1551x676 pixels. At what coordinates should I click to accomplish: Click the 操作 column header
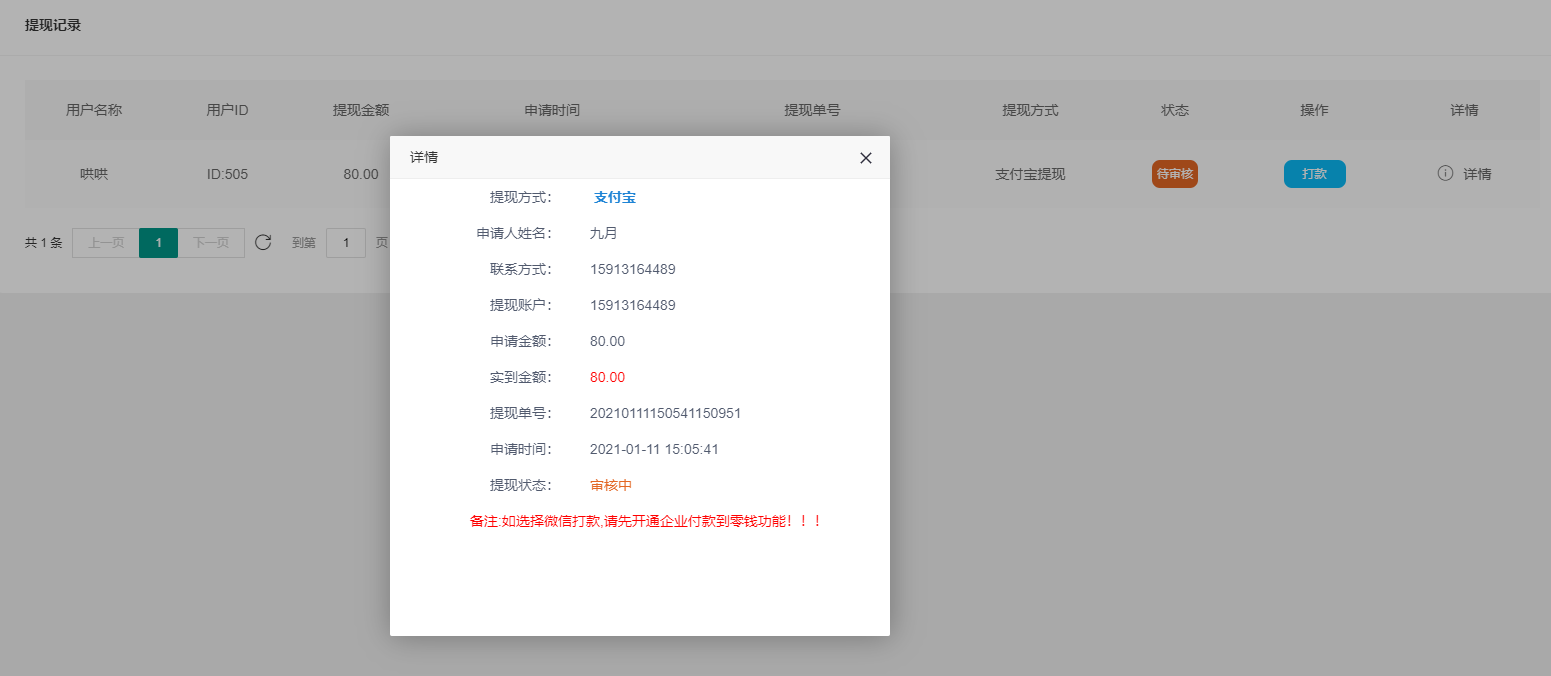click(x=1314, y=110)
